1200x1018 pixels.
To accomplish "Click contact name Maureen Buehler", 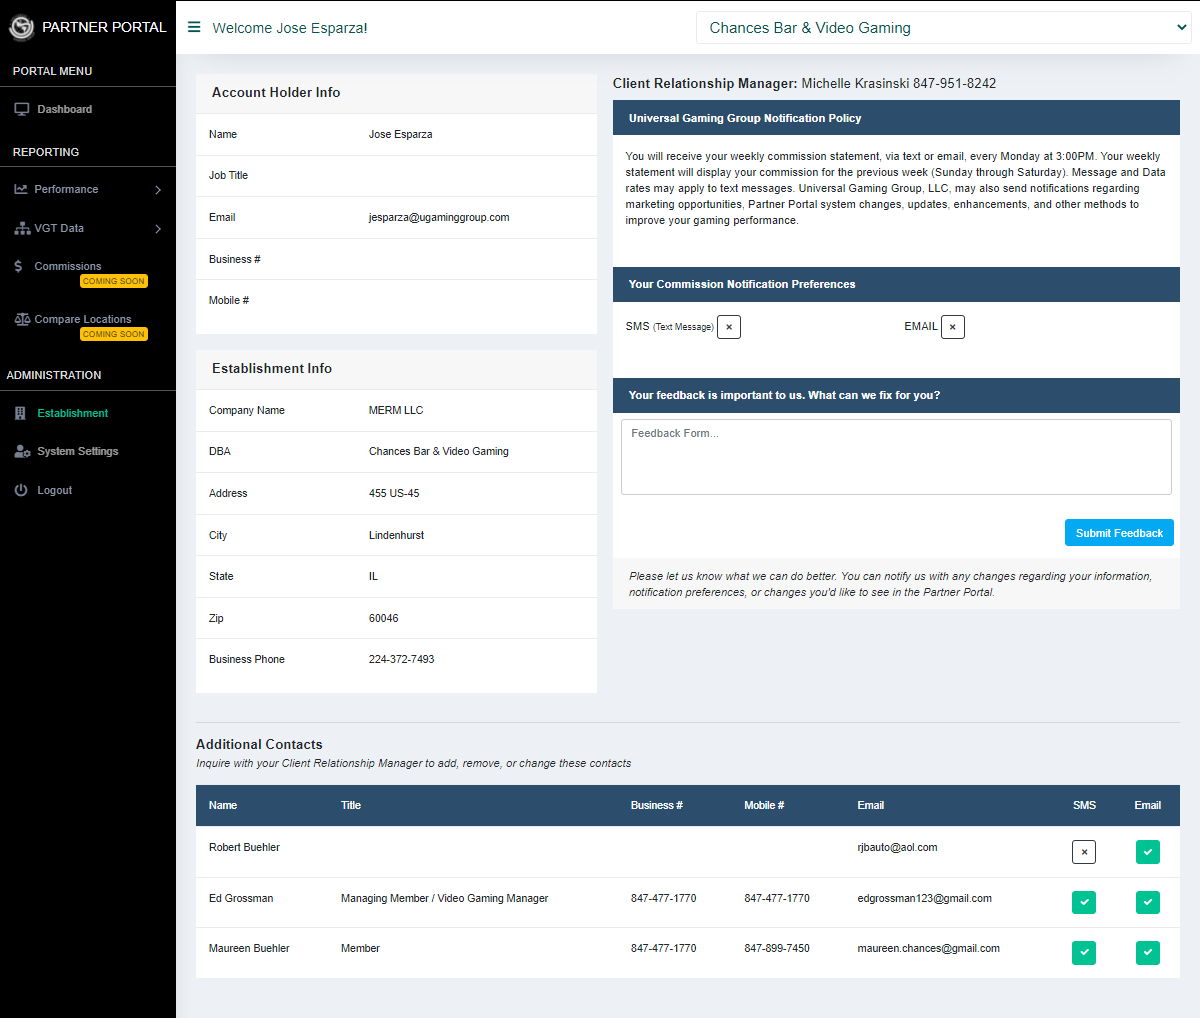I will click(249, 948).
